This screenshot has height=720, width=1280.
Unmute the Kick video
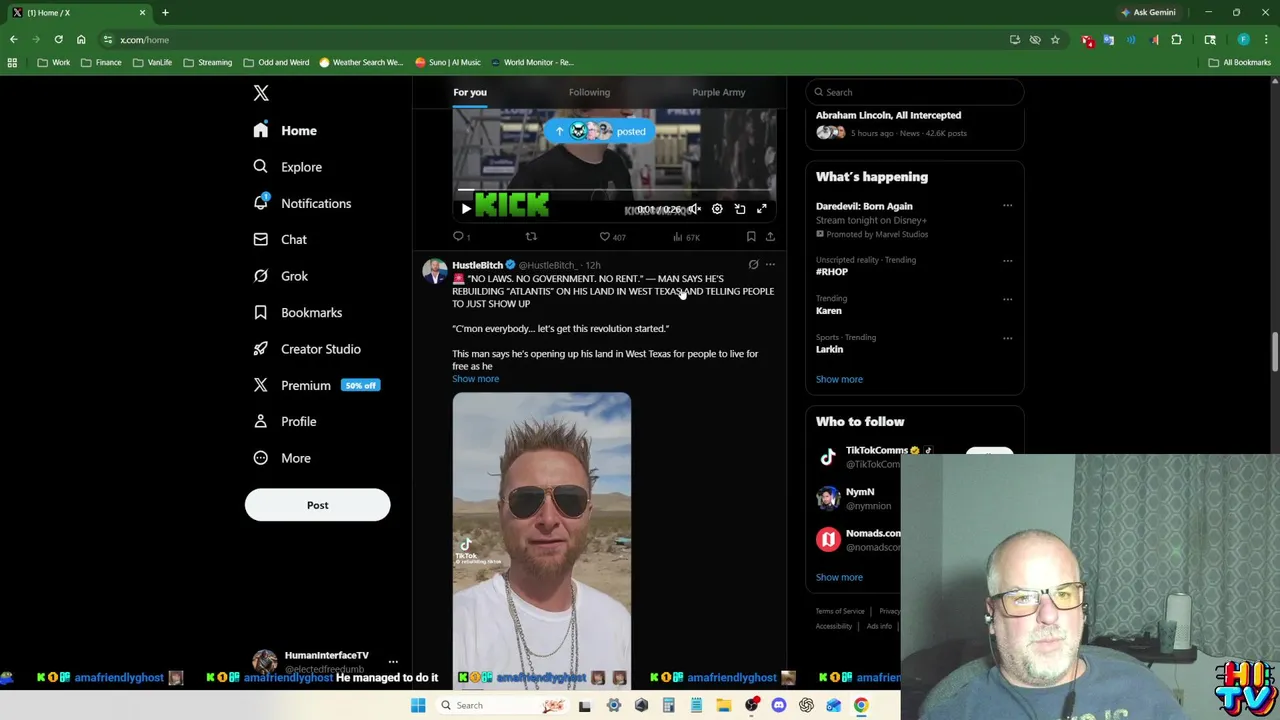click(694, 209)
